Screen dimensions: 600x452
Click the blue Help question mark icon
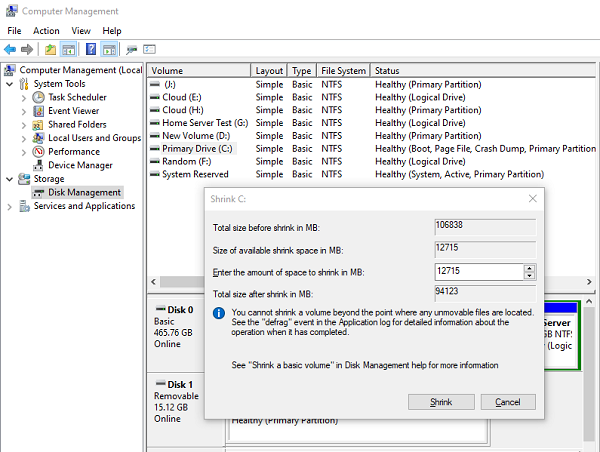[x=91, y=49]
